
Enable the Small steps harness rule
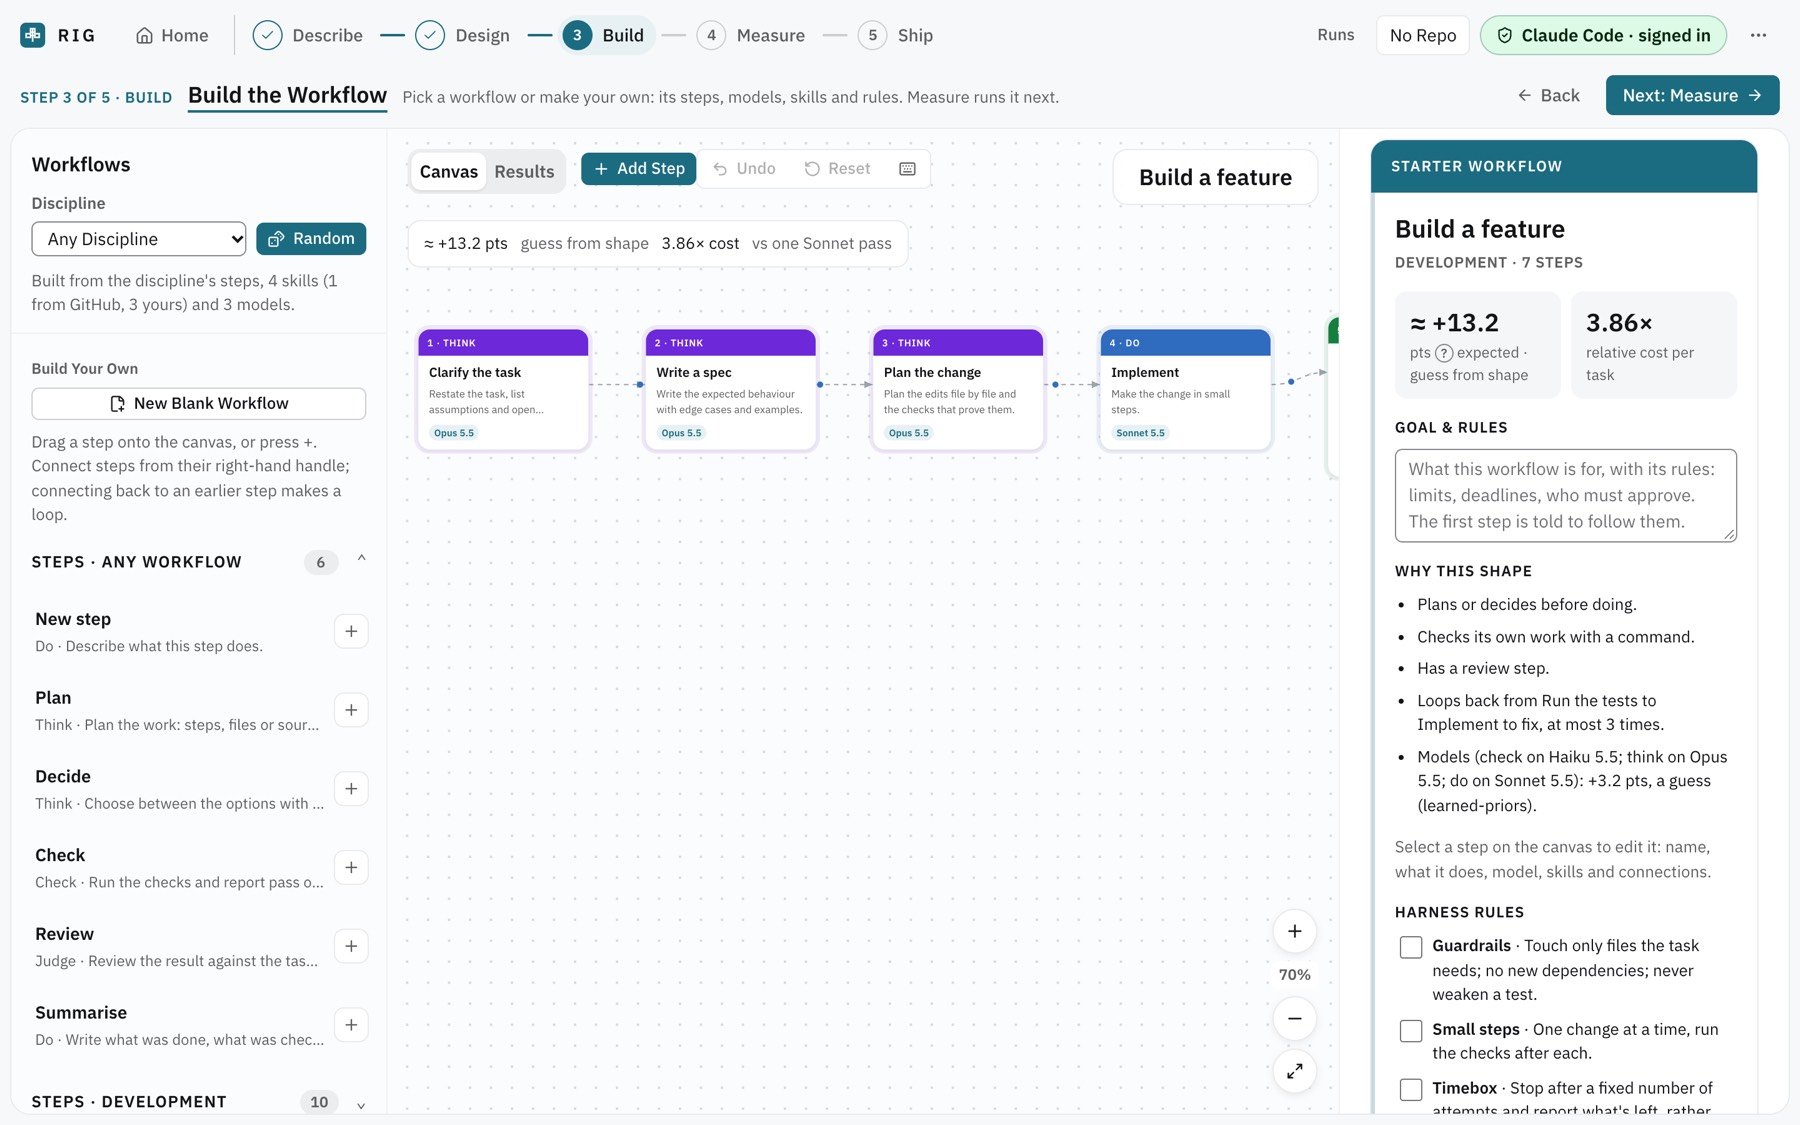pyautogui.click(x=1411, y=1031)
